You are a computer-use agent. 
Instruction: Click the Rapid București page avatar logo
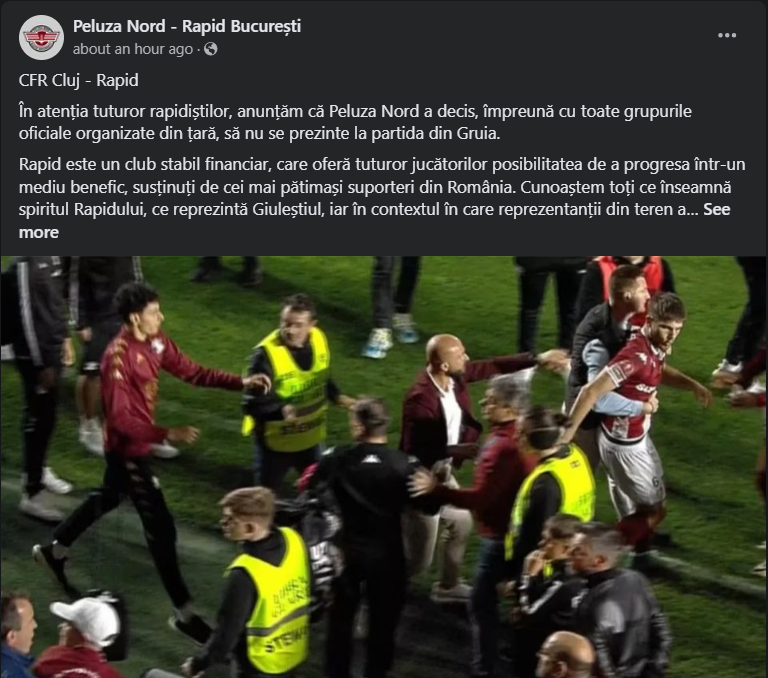(x=41, y=37)
